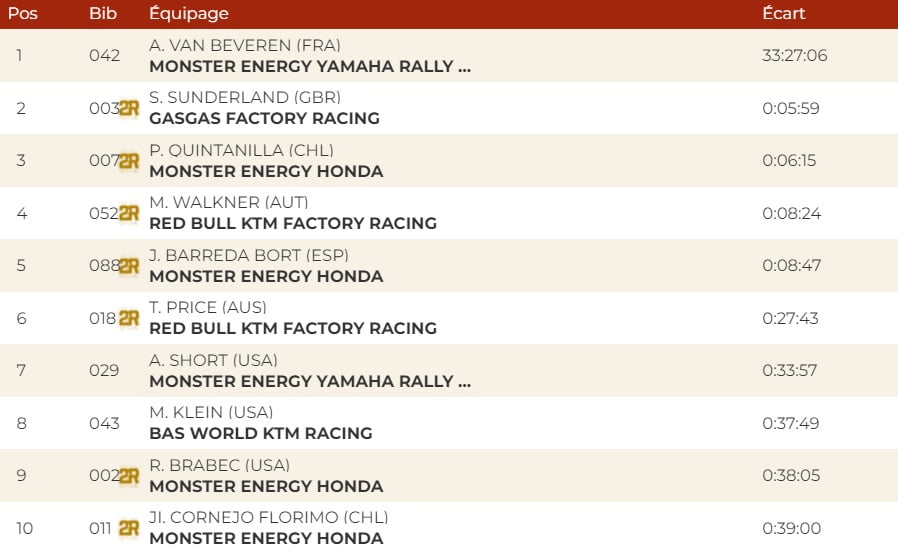Image resolution: width=898 pixels, height=551 pixels.
Task: Click Bas World KTM Racing team
Action: pos(260,433)
